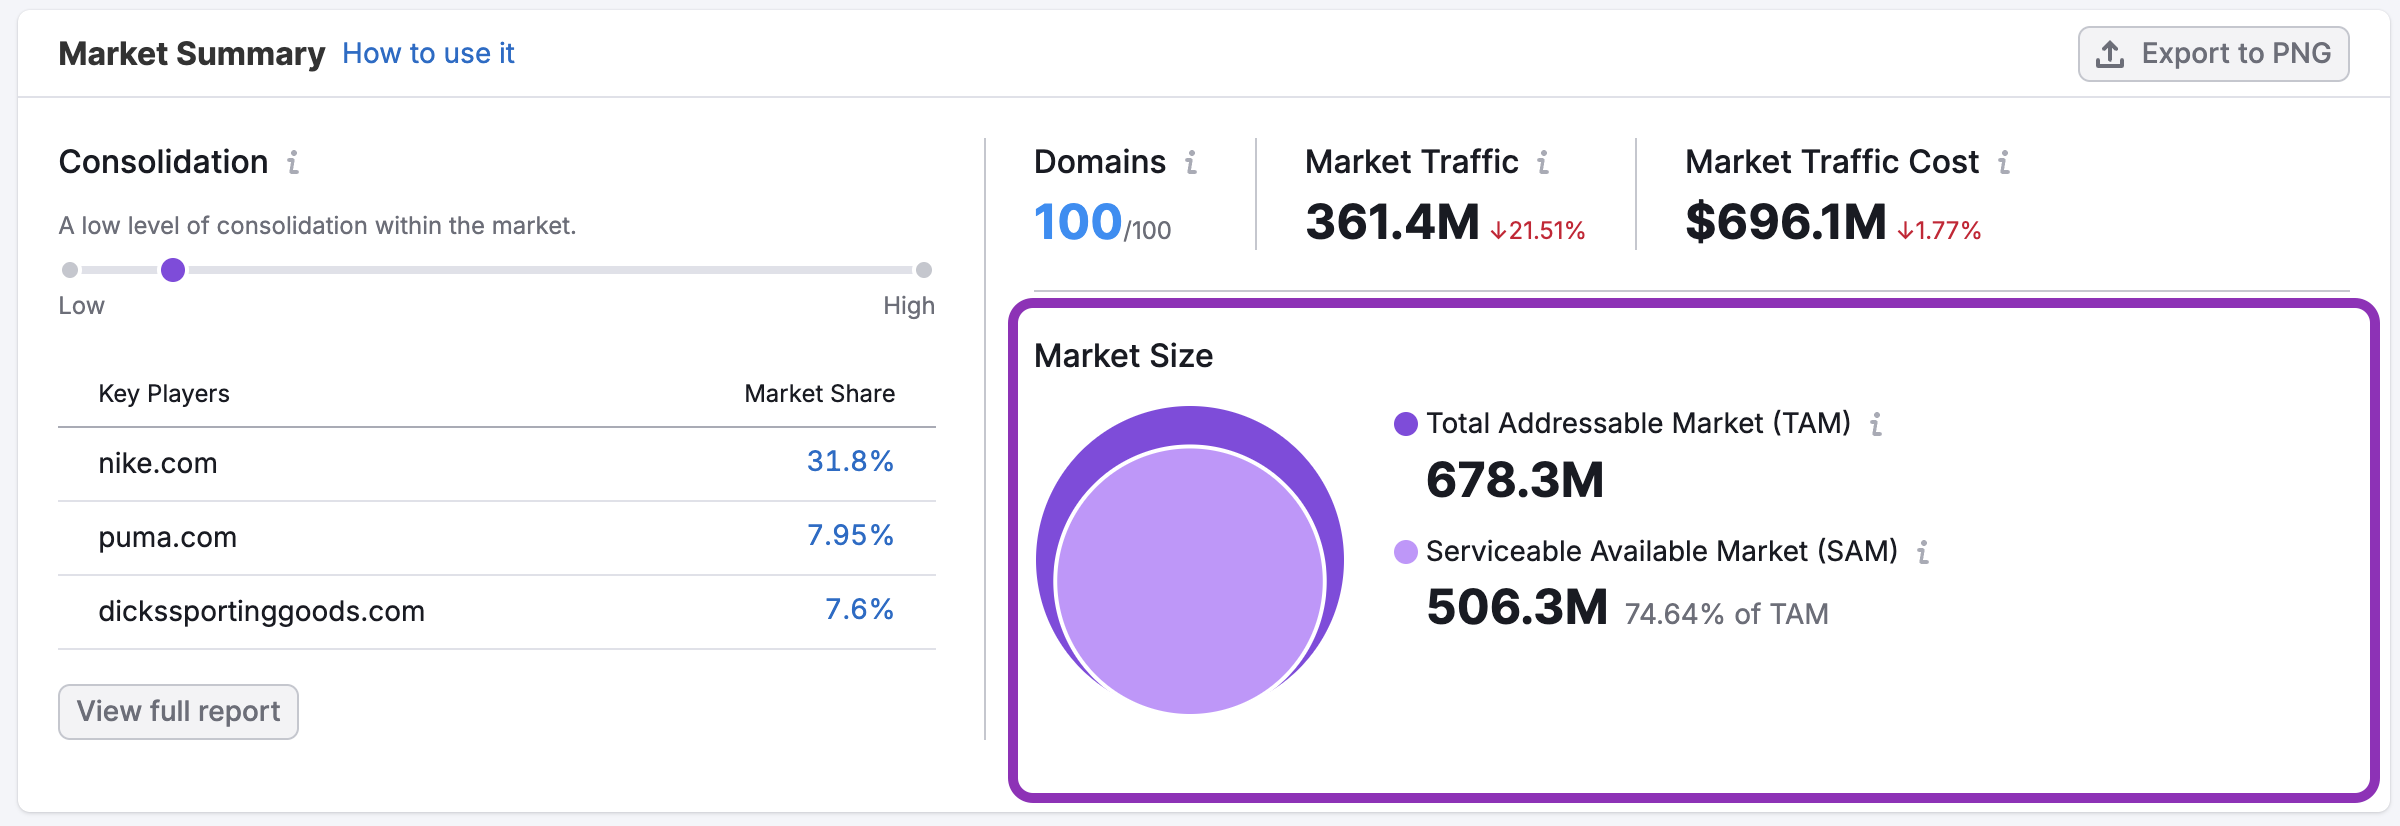Screen dimensions: 2400x826
Task: Click the Market Traffic Cost info icon
Action: point(2004,162)
